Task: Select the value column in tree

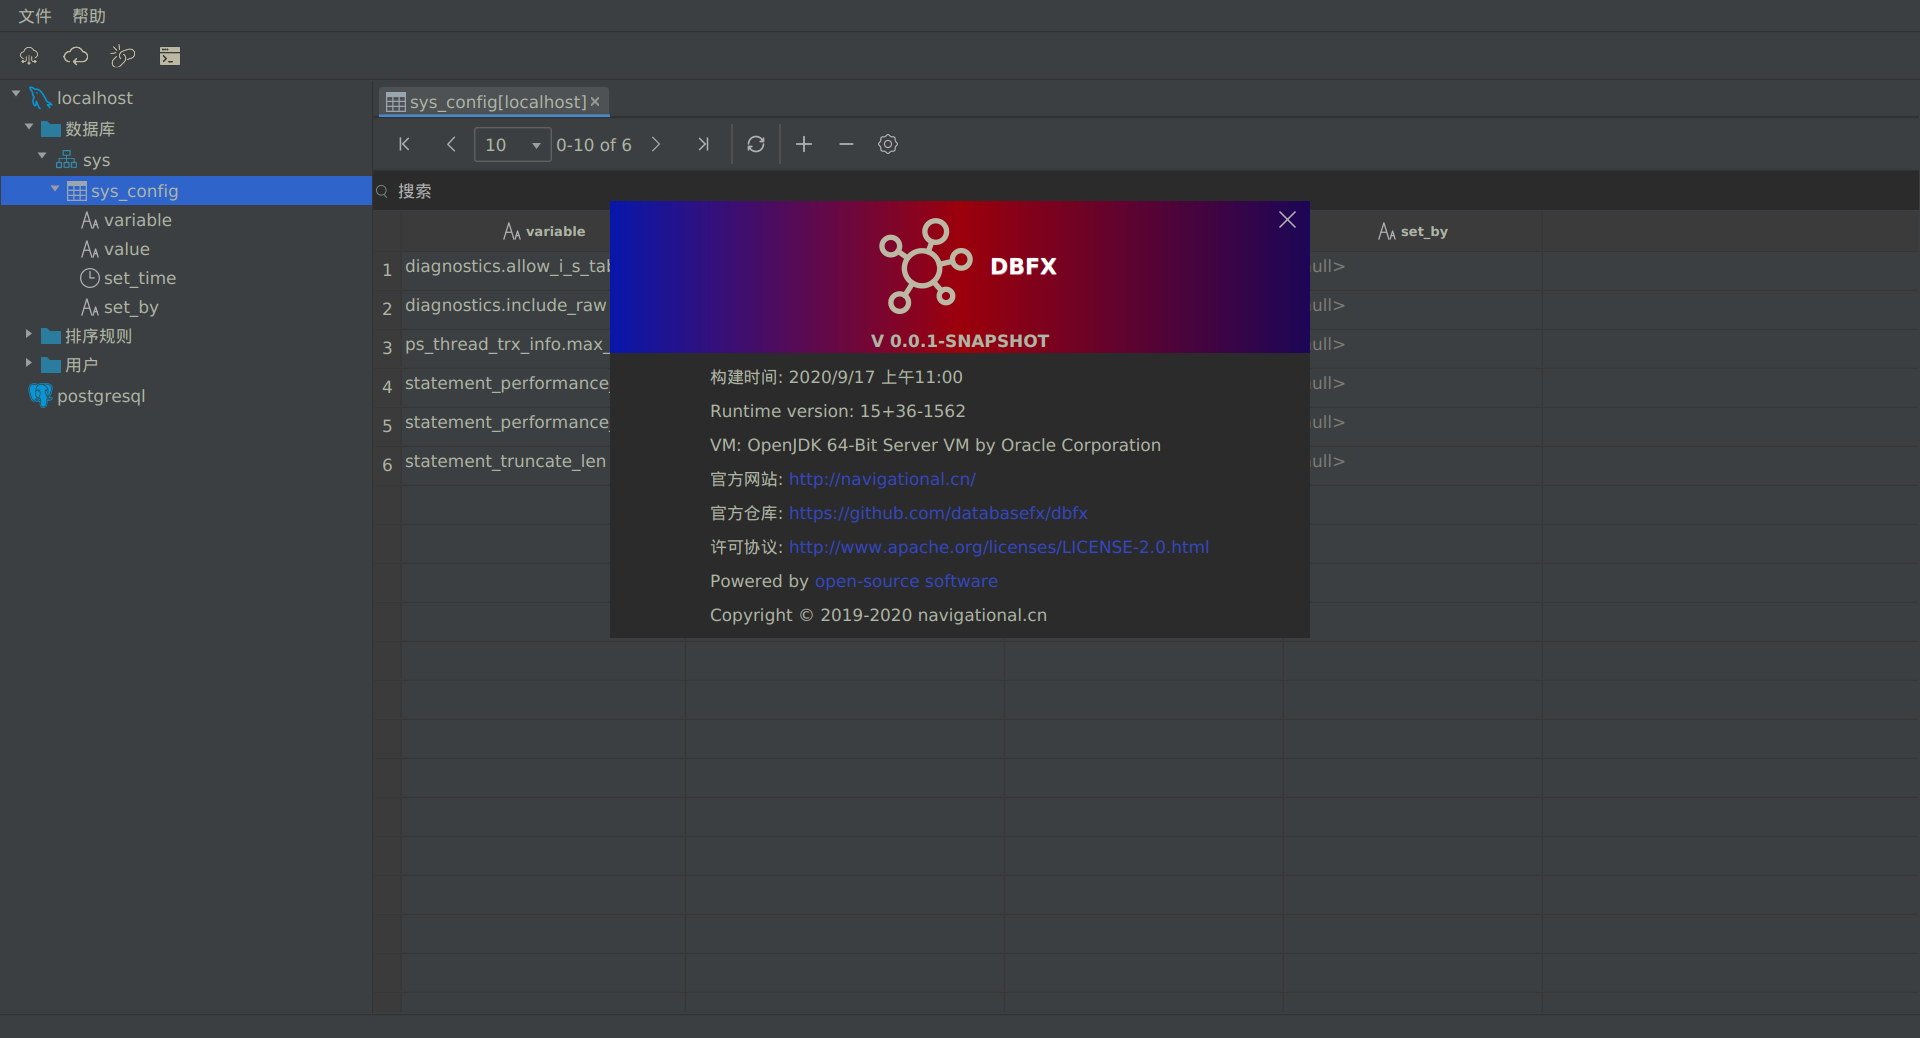Action: click(x=127, y=249)
